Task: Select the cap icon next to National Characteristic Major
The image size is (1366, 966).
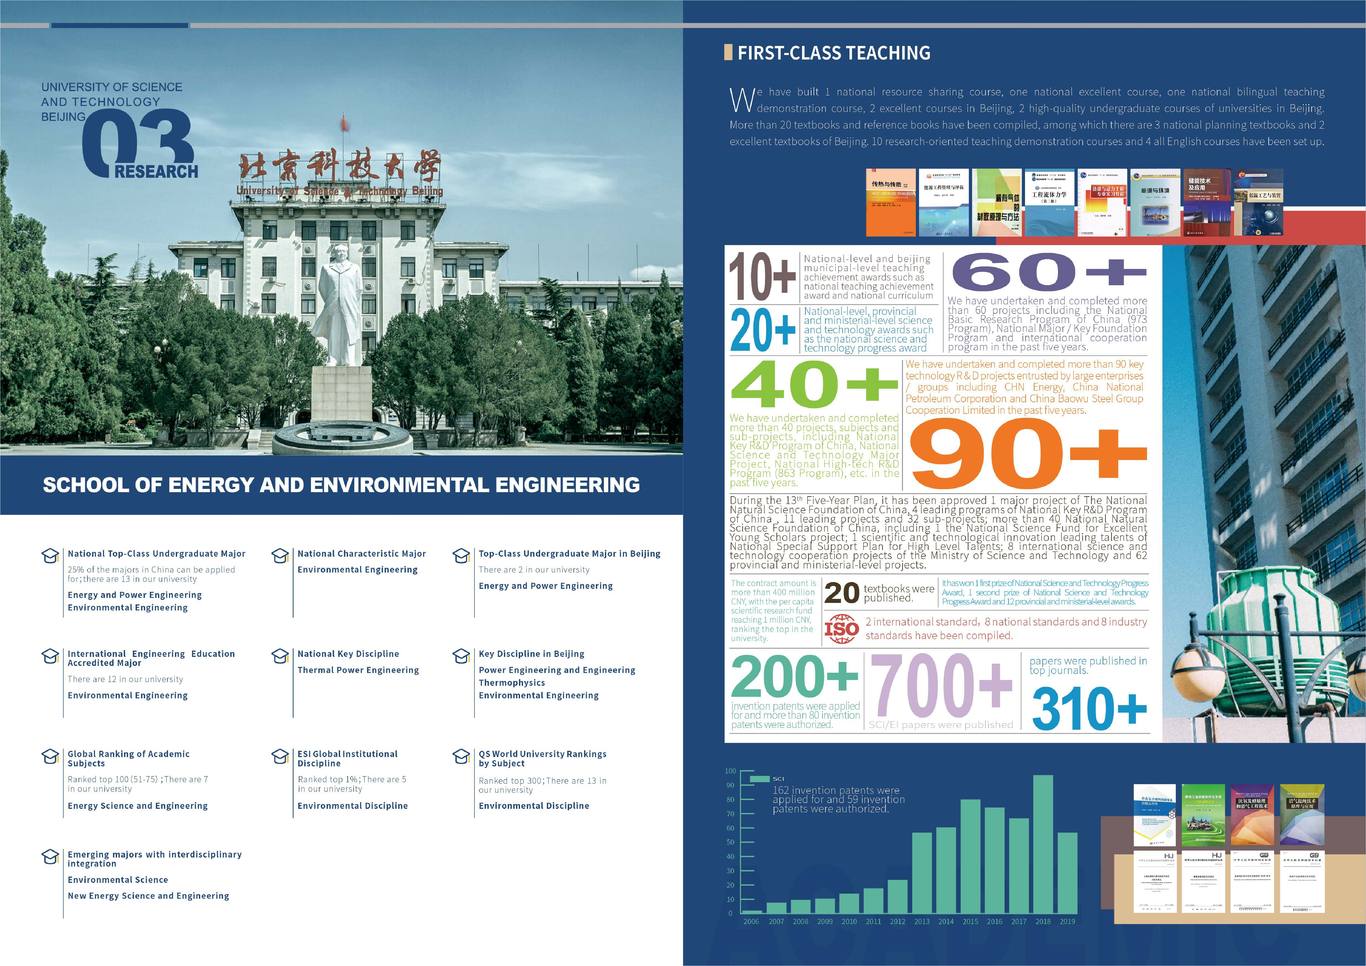Action: pyautogui.click(x=280, y=555)
